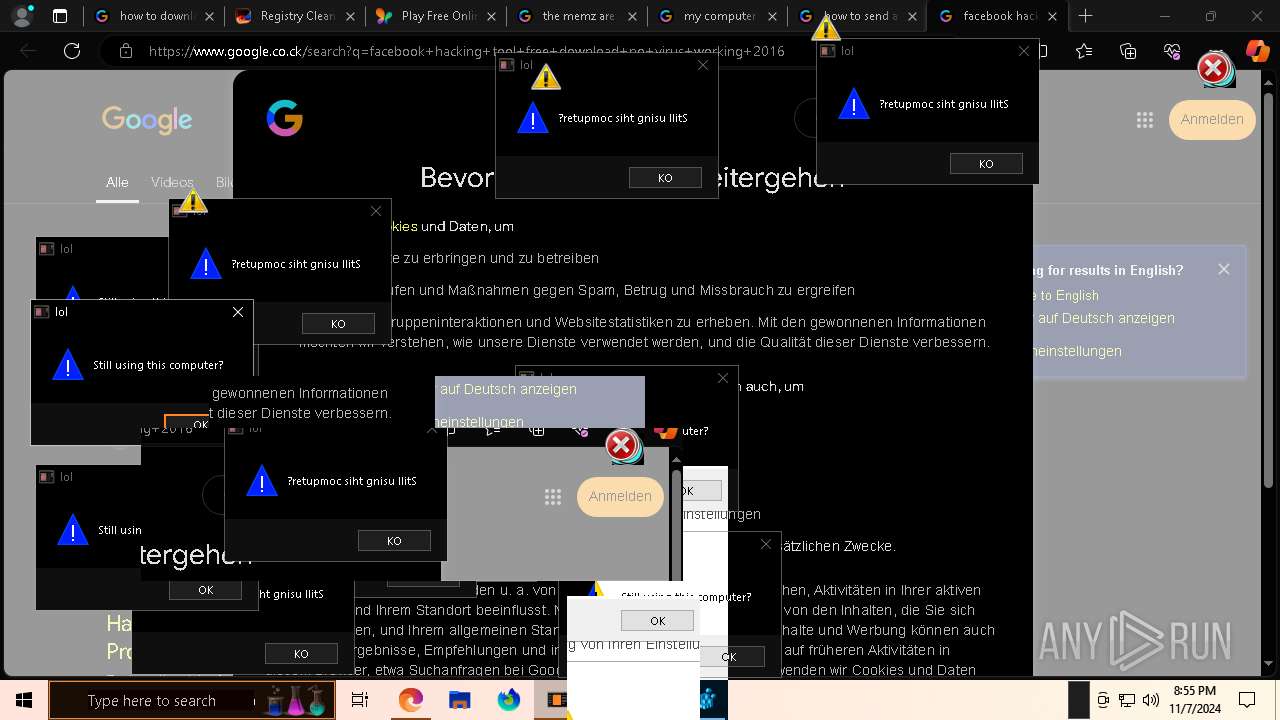Click 'Type here to search' taskbar box
Image resolution: width=1280 pixels, height=720 pixels.
coord(150,700)
